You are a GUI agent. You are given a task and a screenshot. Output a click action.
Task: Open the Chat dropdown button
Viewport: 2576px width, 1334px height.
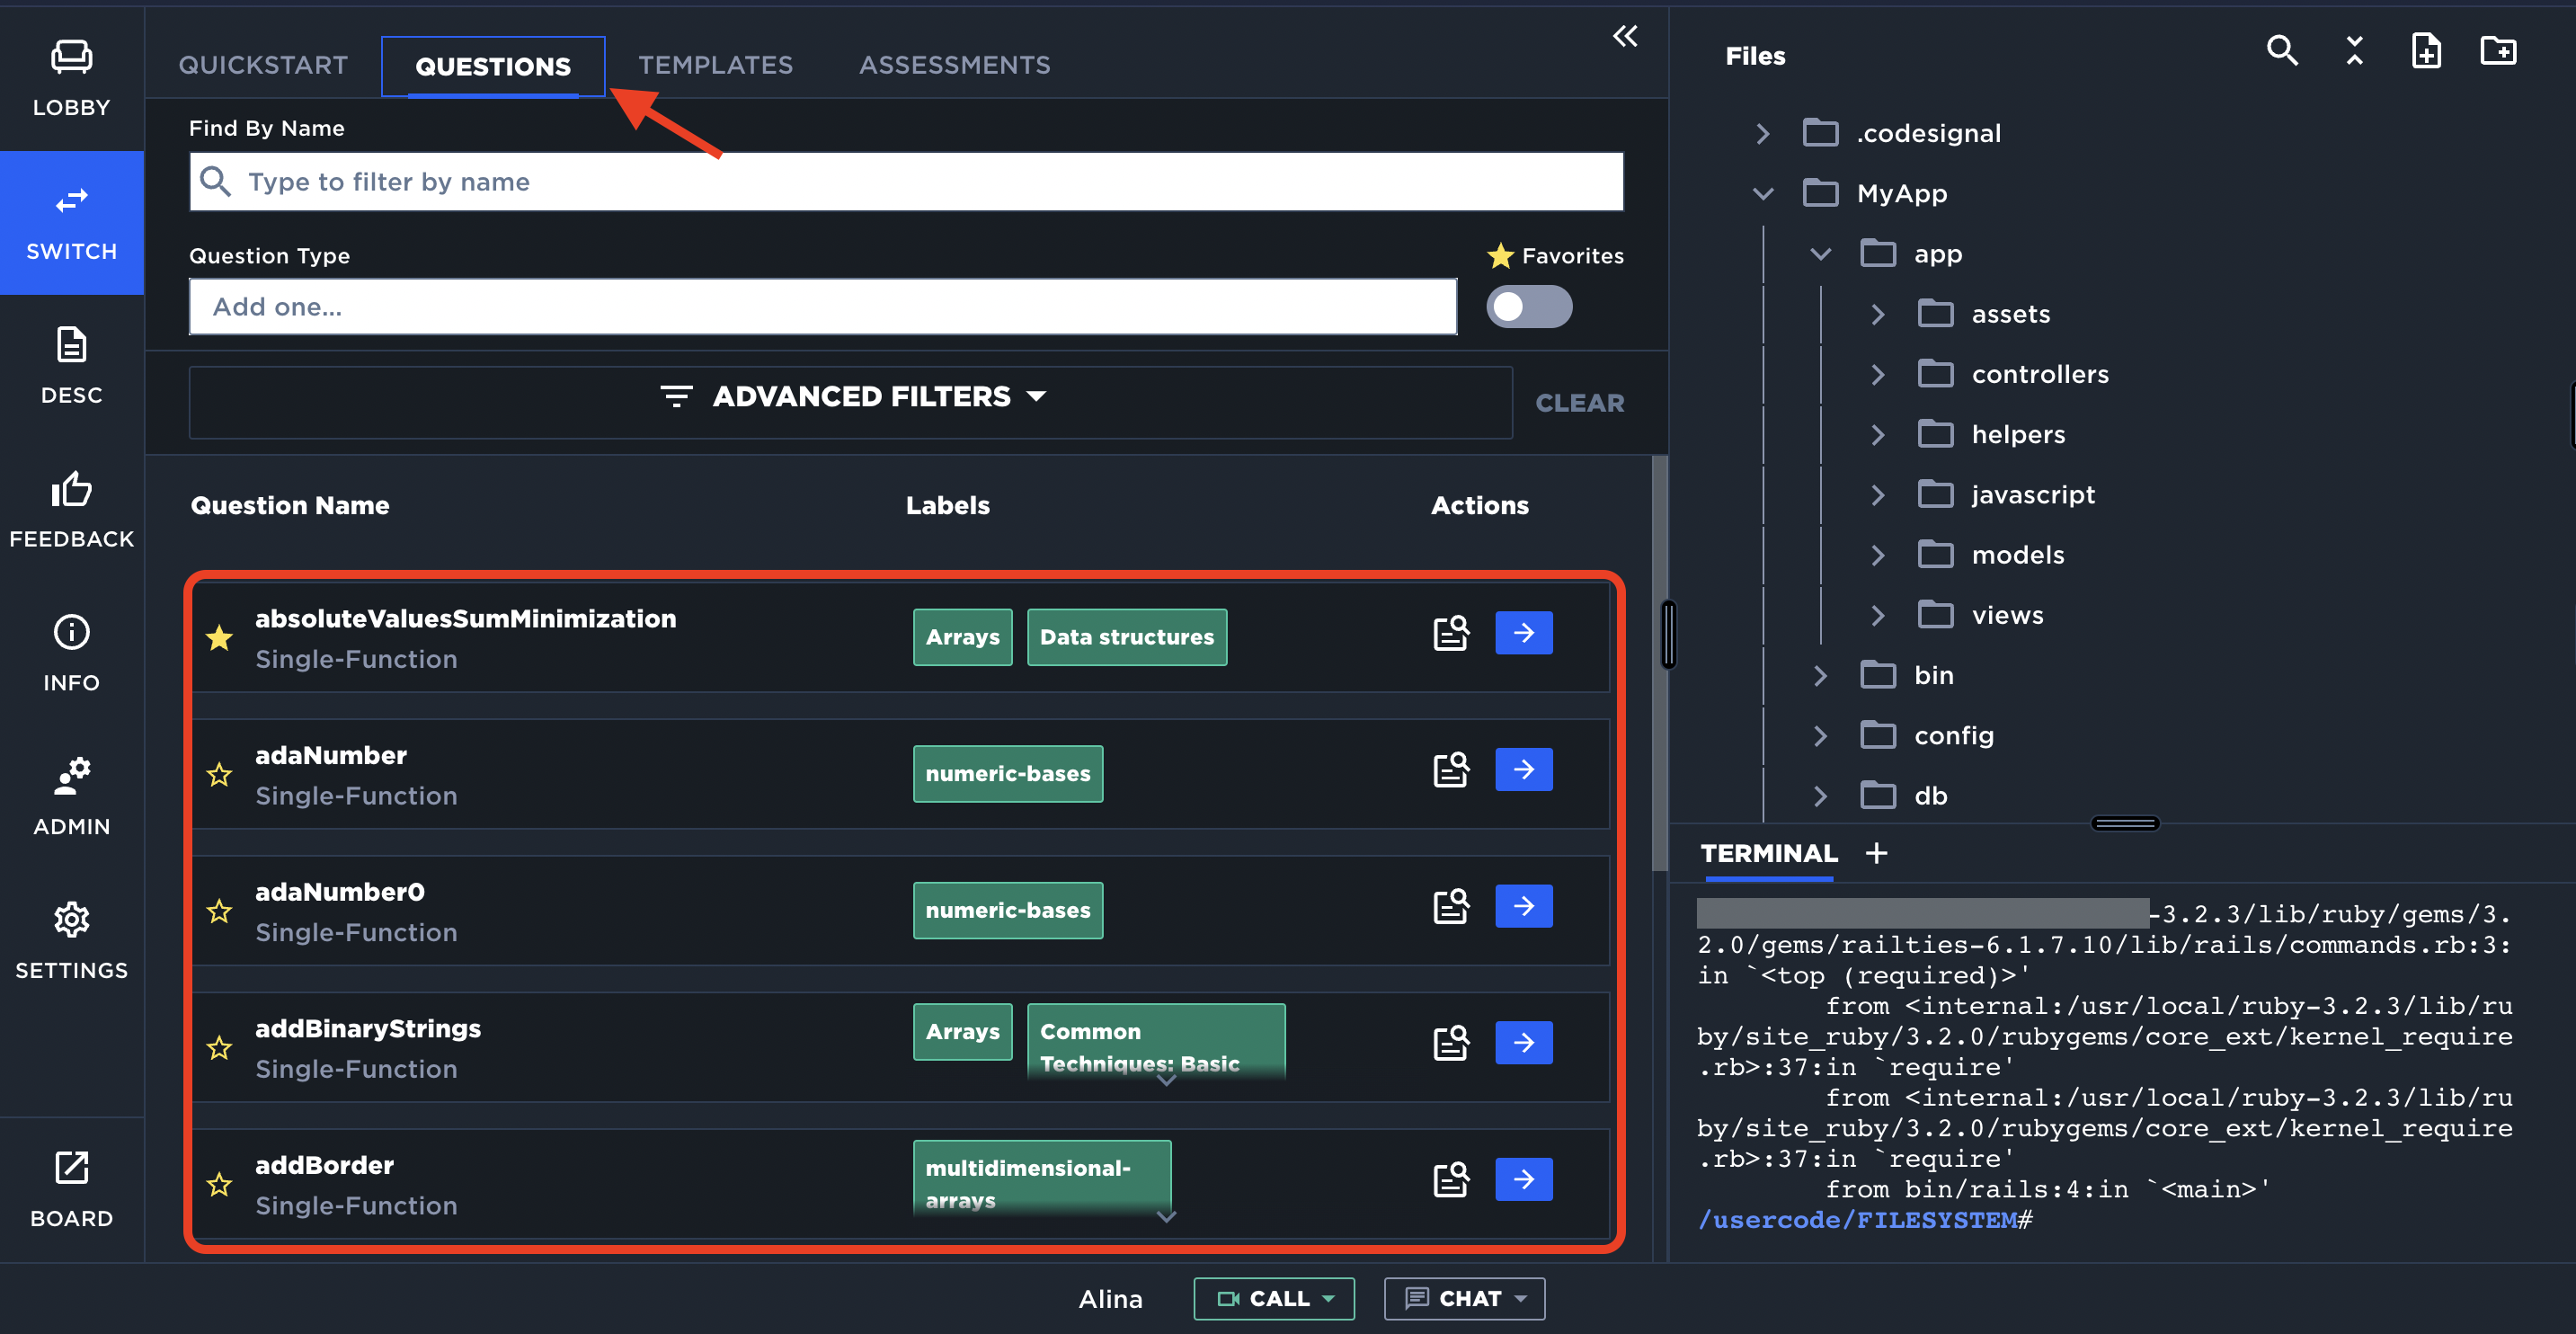tap(1464, 1298)
